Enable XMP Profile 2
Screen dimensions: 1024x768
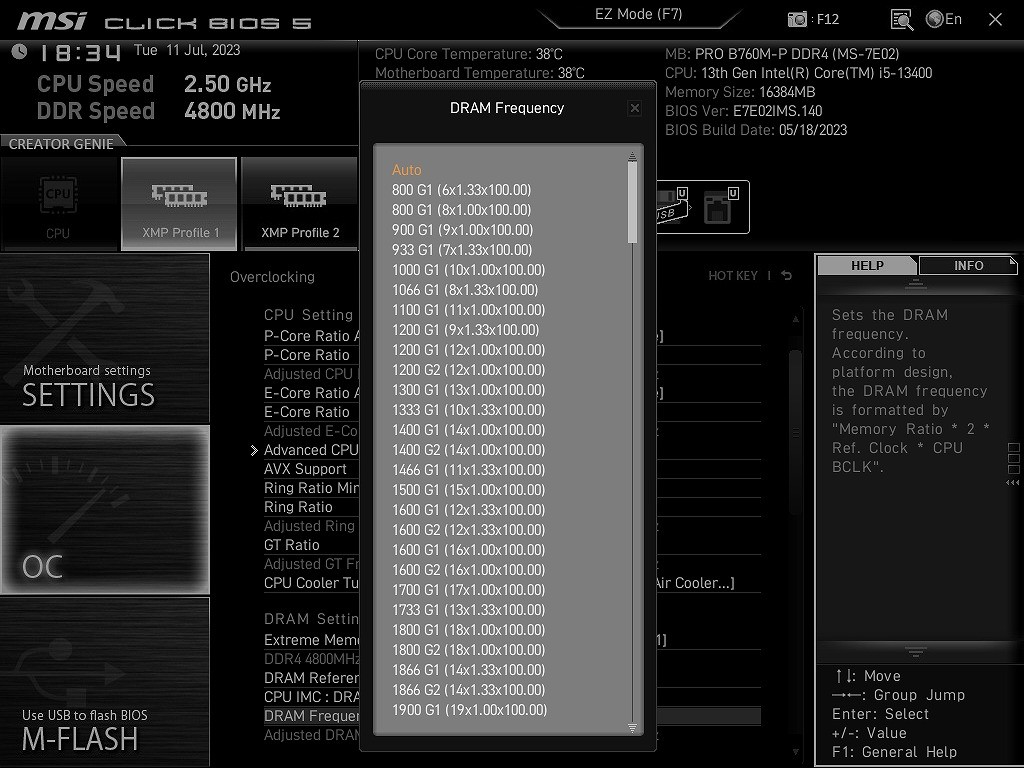tap(300, 204)
